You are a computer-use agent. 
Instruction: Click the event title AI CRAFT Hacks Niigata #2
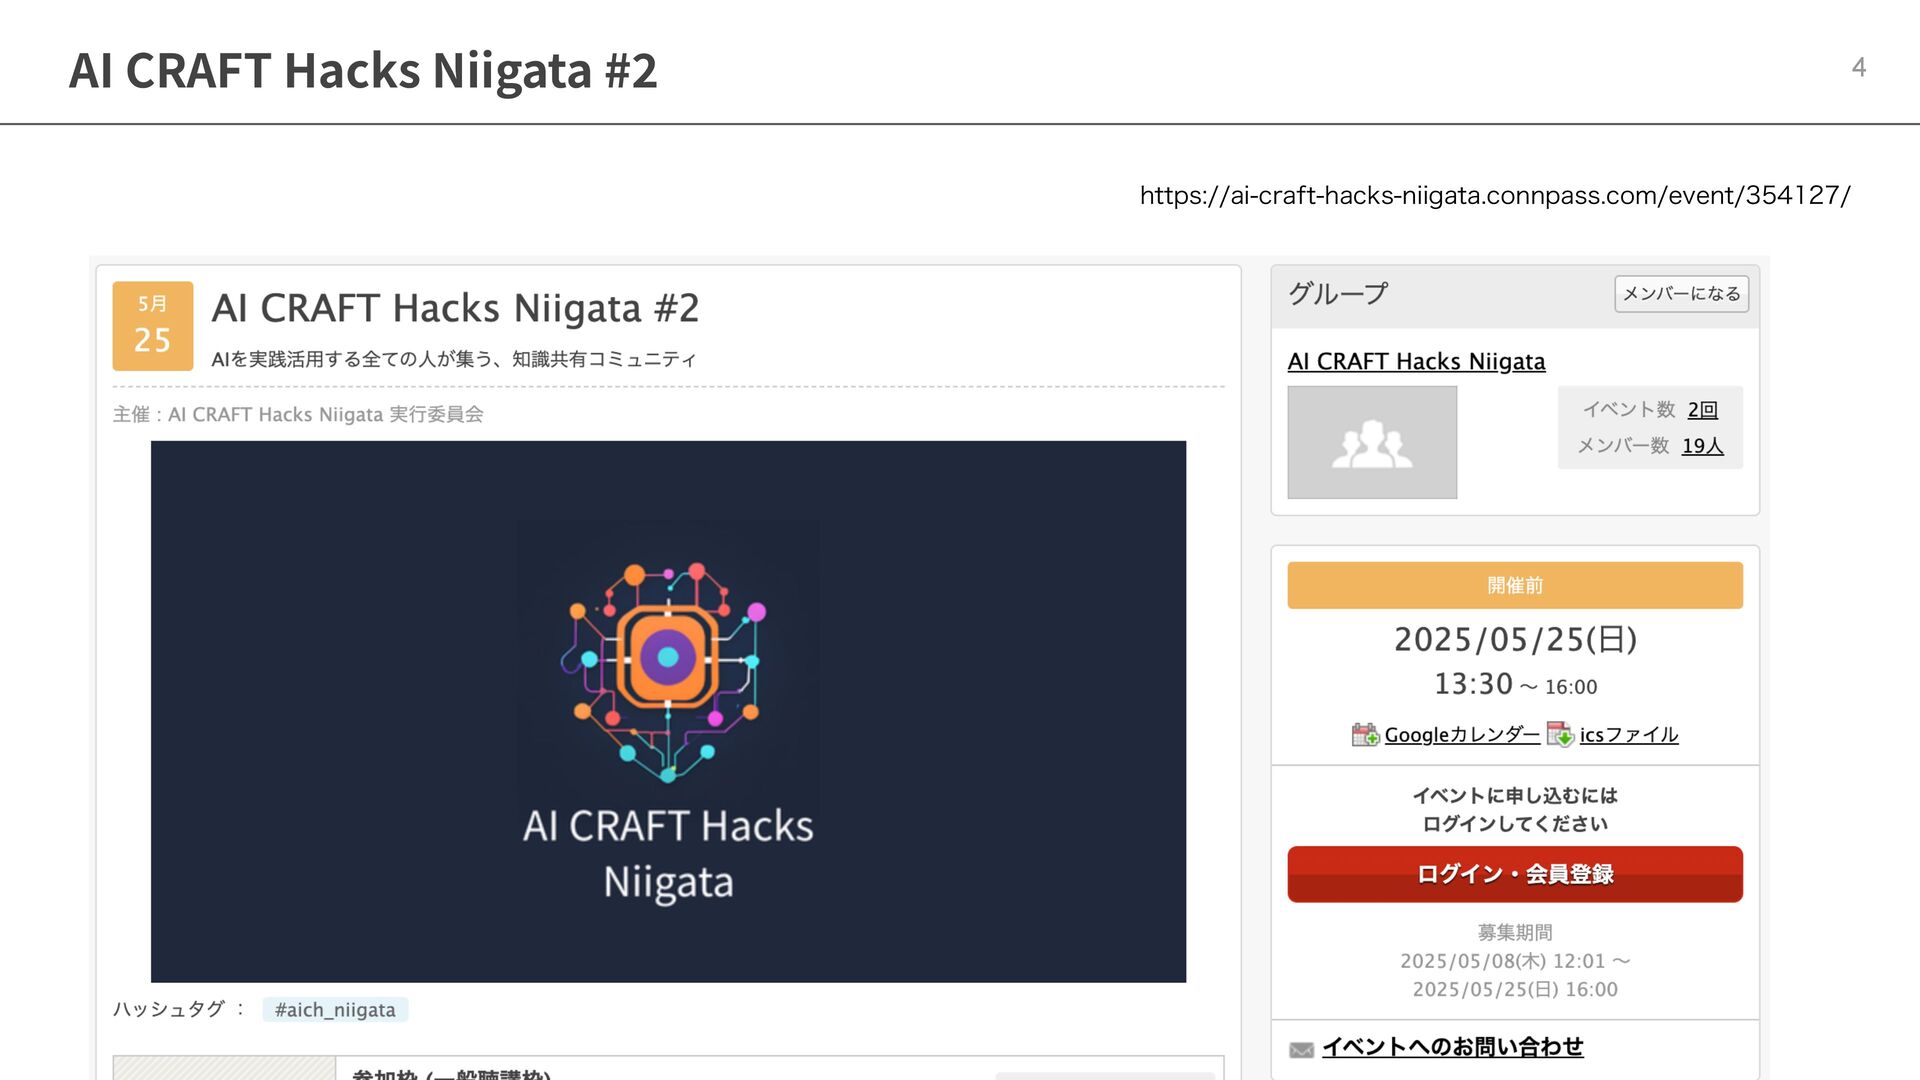click(455, 308)
